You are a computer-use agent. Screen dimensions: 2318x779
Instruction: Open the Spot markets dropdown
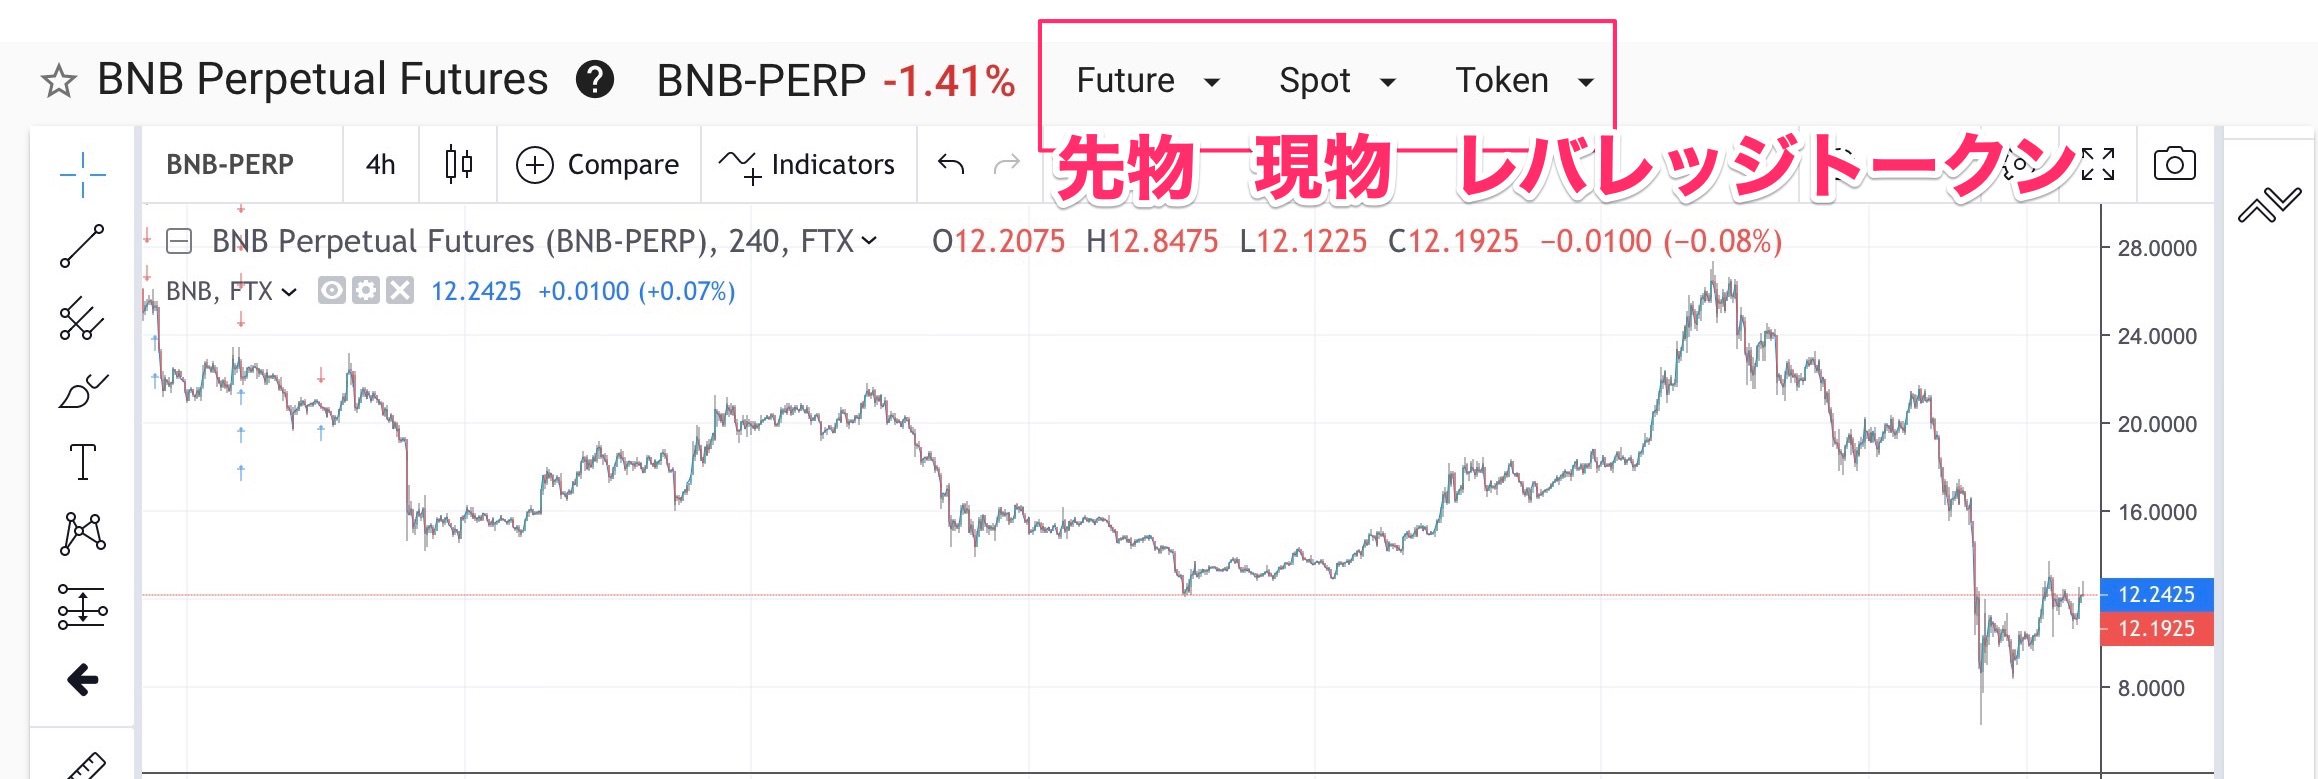click(1337, 81)
